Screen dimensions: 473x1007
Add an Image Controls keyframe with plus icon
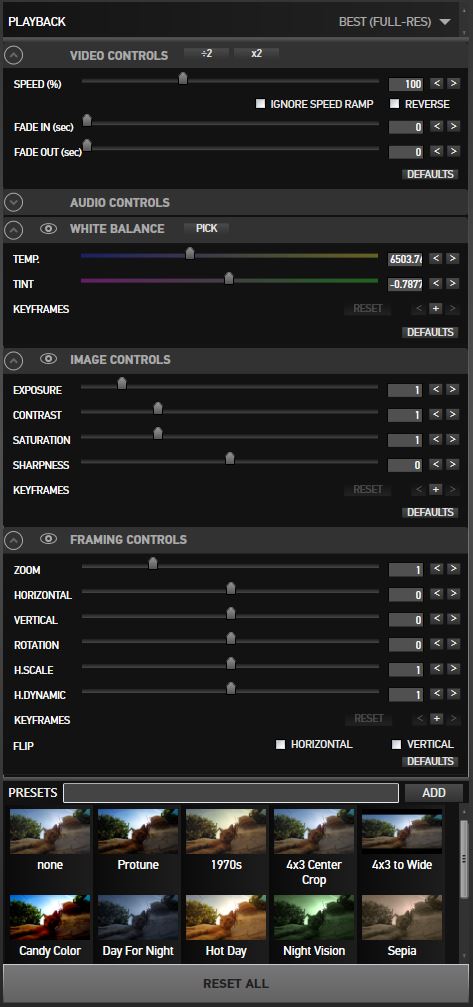(x=436, y=489)
